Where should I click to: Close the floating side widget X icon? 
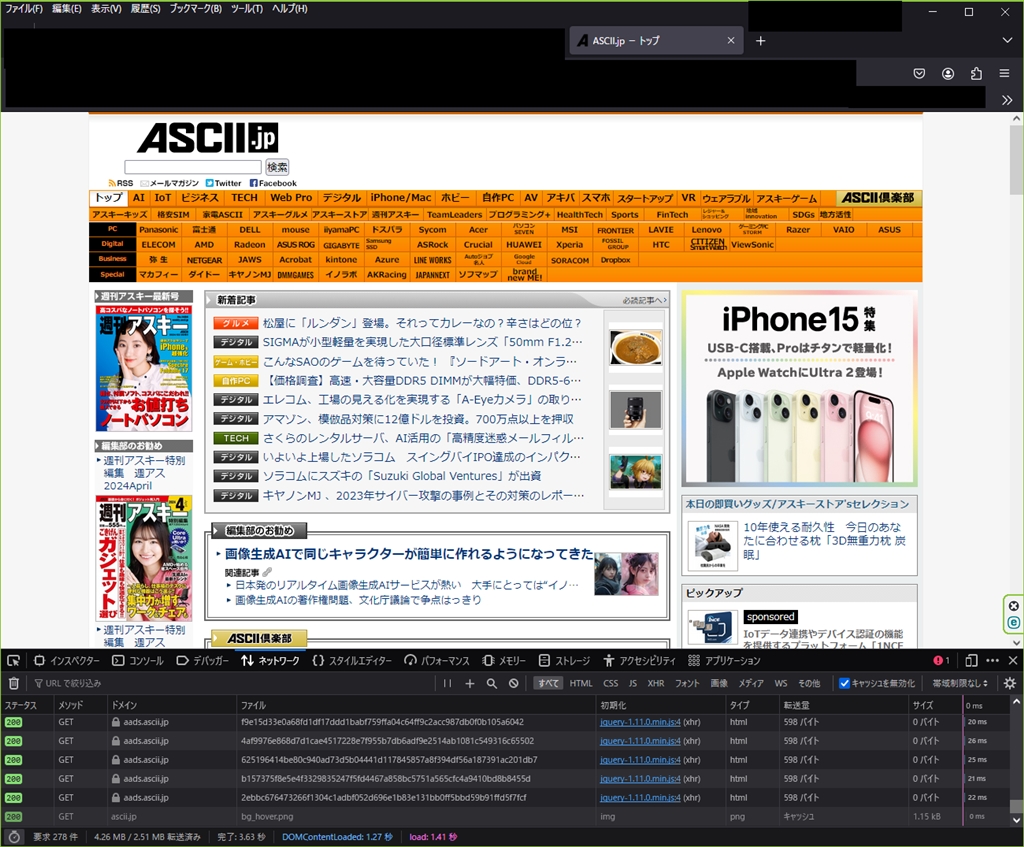click(x=1013, y=606)
